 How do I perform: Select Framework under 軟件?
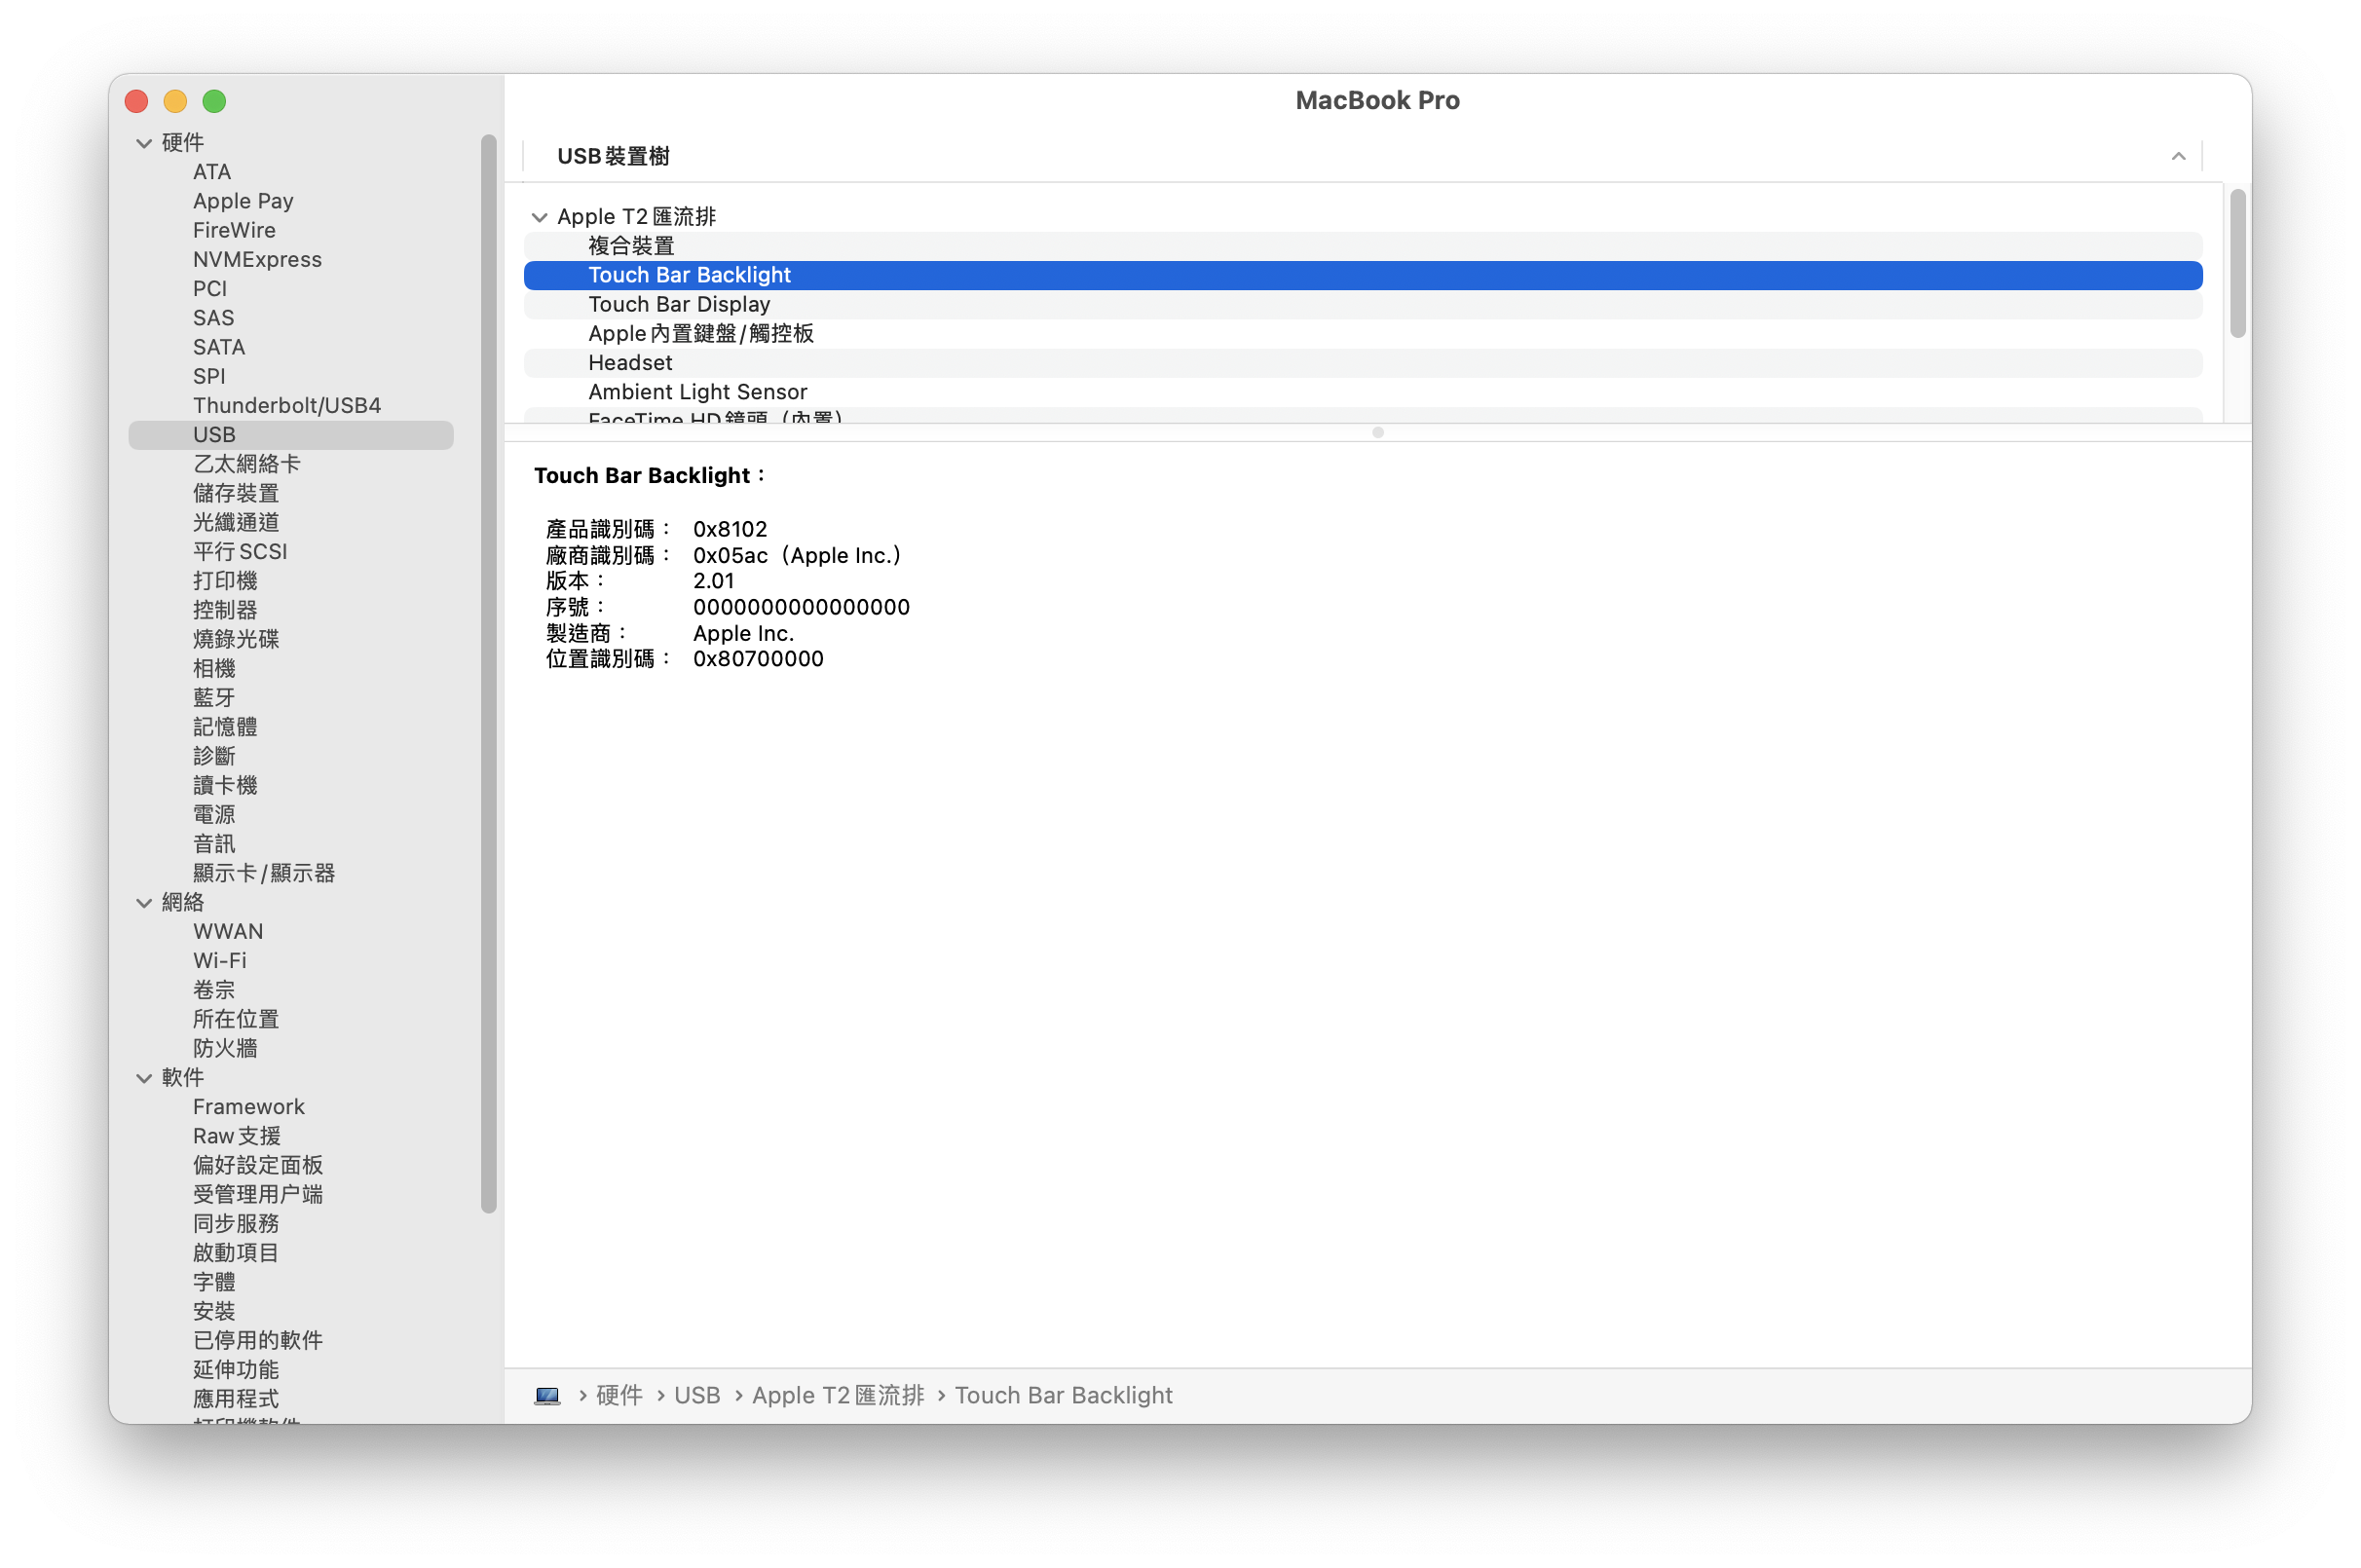coord(248,1106)
